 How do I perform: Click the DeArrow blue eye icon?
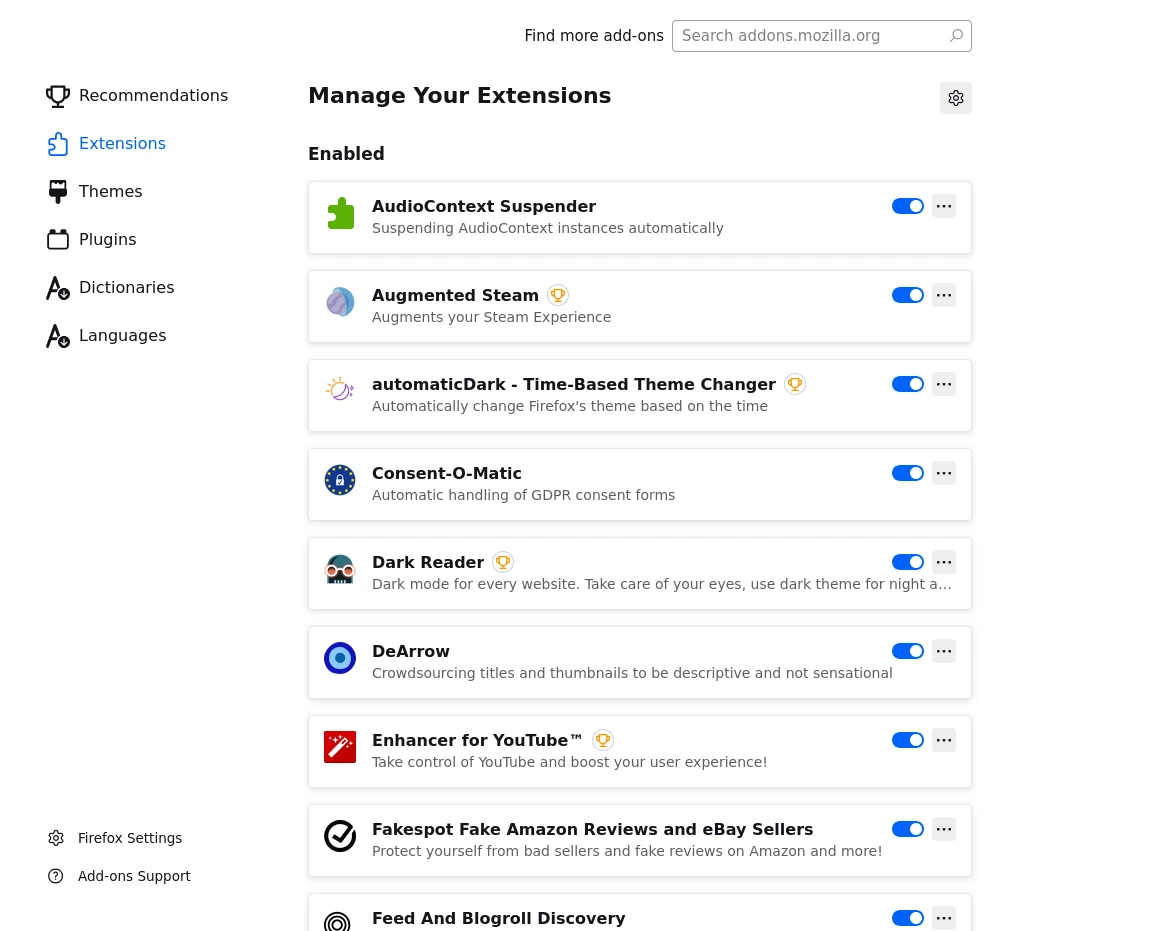click(x=340, y=658)
